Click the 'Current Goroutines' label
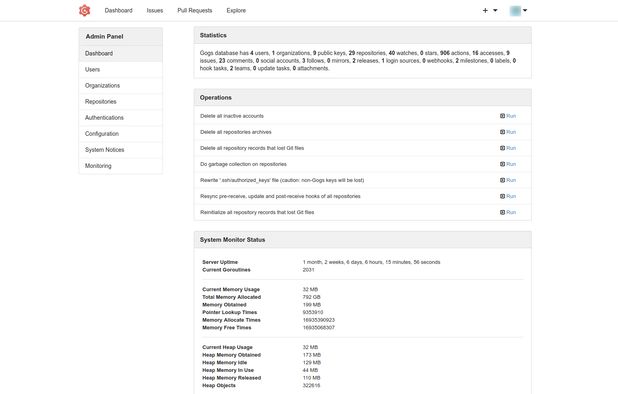This screenshot has height=394, width=618. [x=226, y=270]
